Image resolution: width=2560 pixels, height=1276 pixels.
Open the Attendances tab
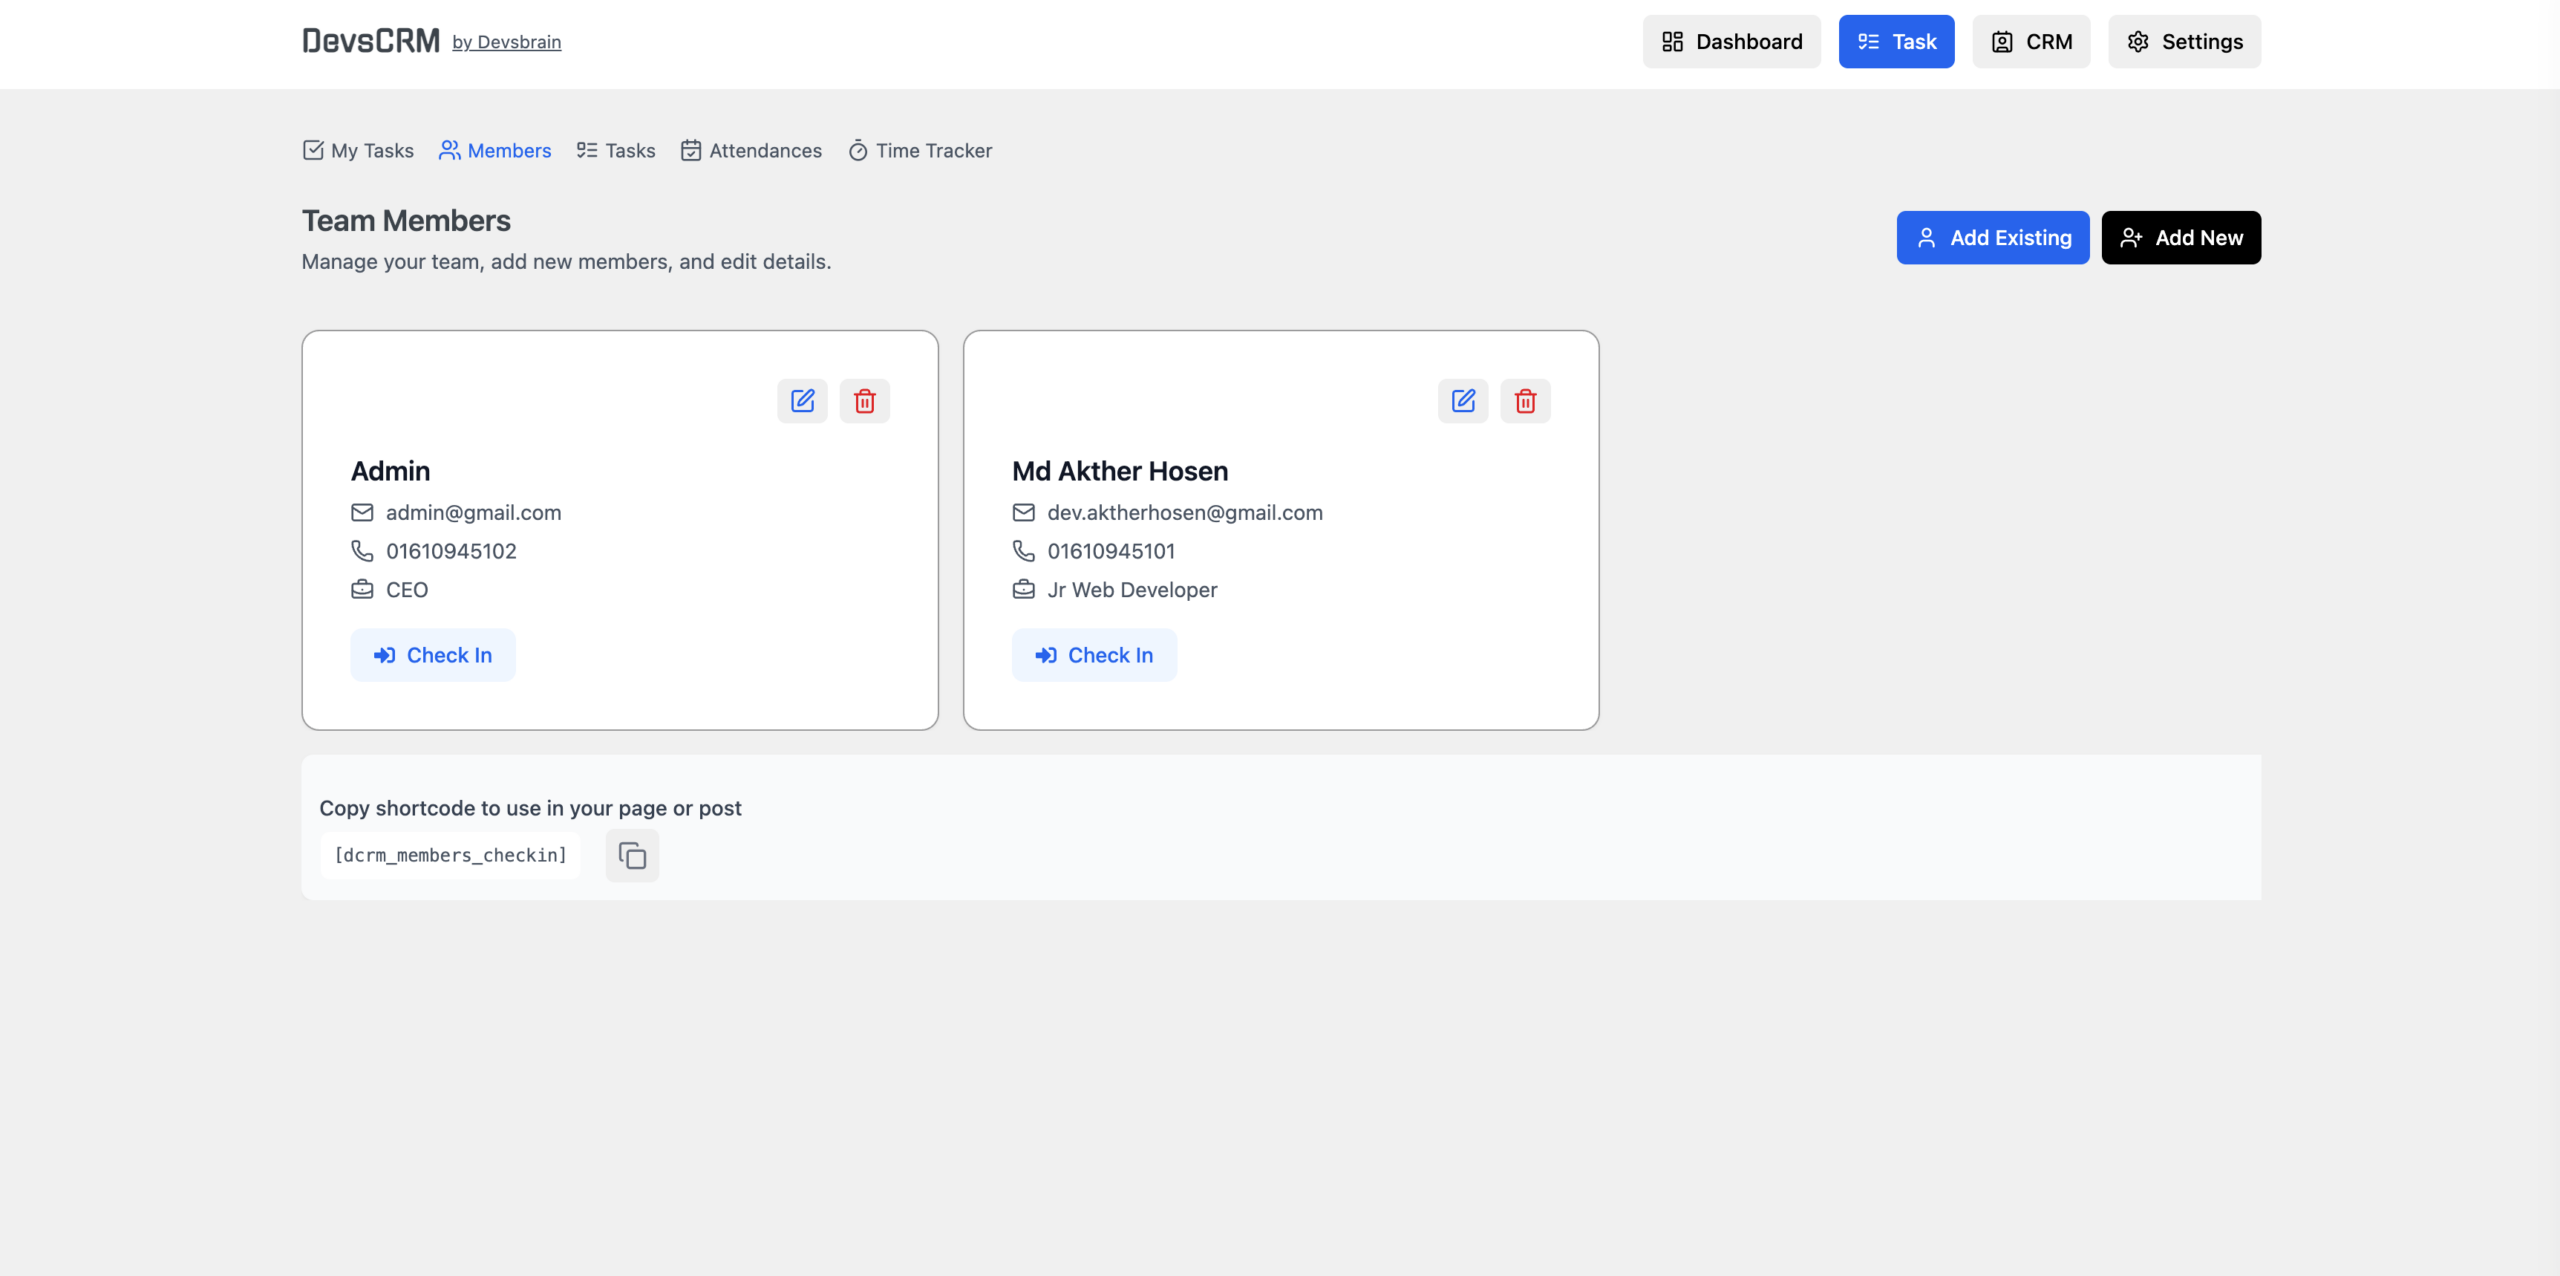pyautogui.click(x=751, y=151)
